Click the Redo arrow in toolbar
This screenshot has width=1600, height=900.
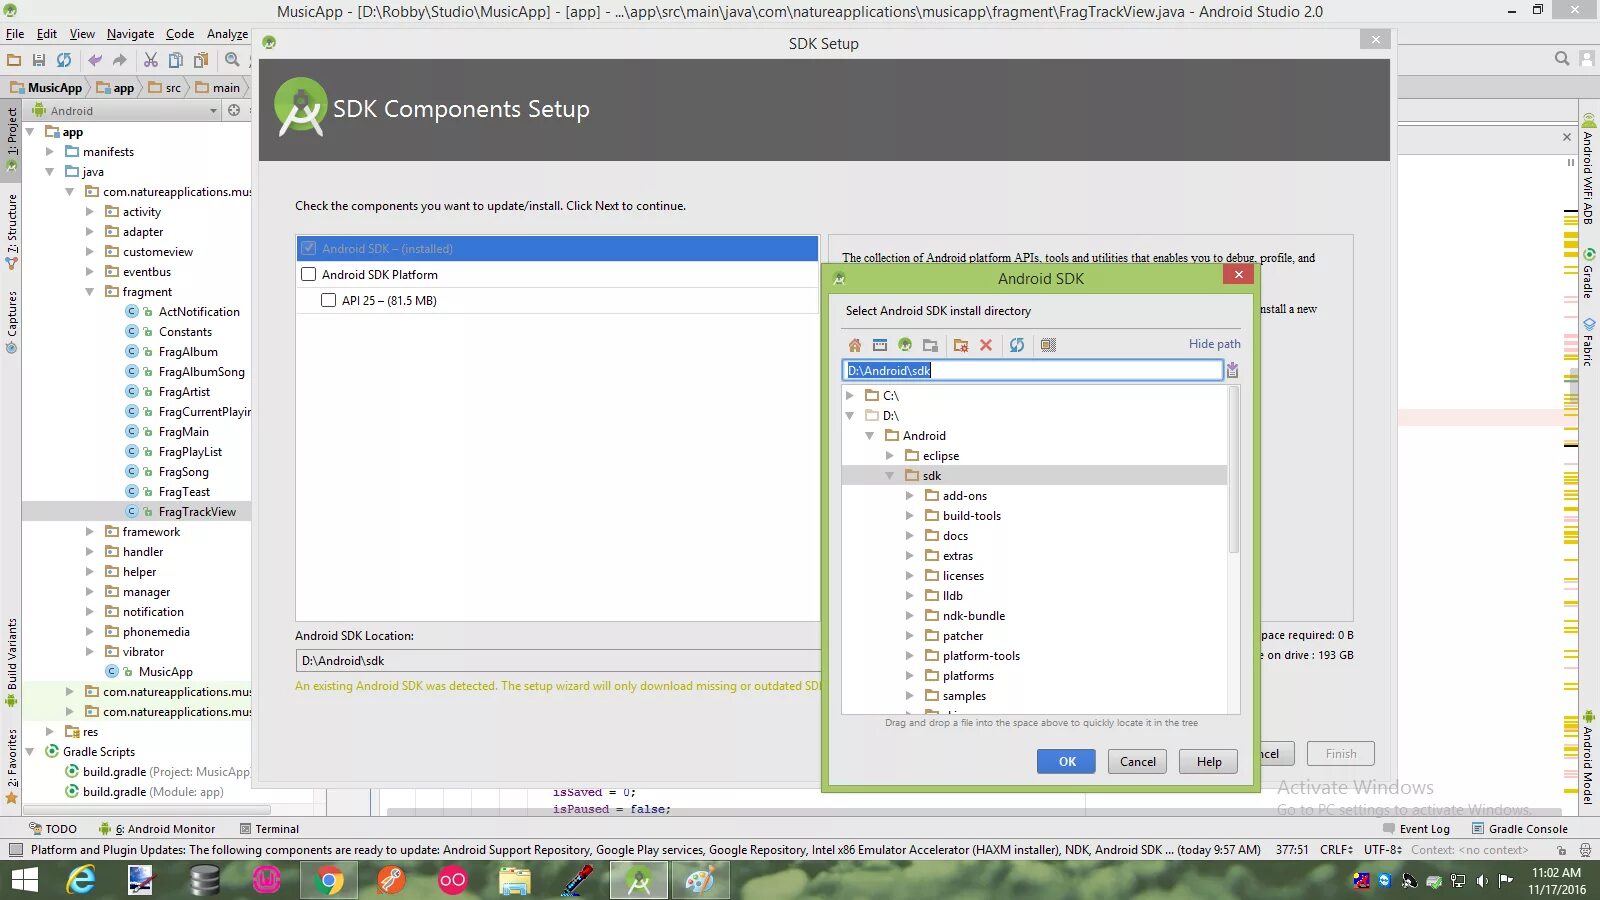point(120,60)
